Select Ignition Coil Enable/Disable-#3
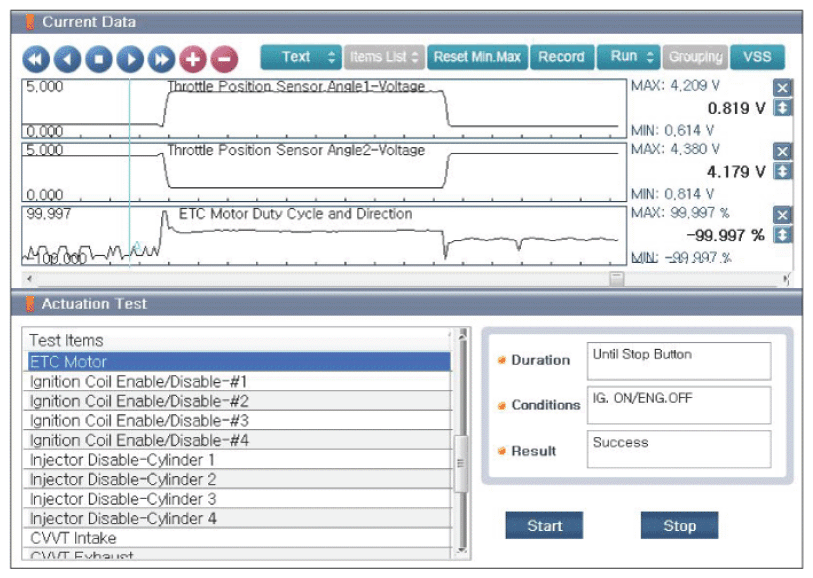Image resolution: width=813 pixels, height=578 pixels. coord(237,420)
